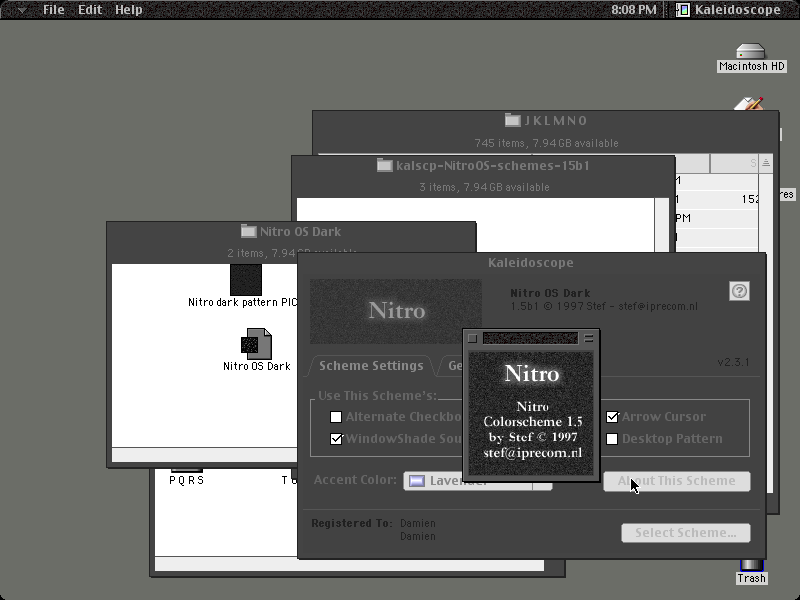
Task: Click the JKLMNO window folder title icon
Action: tap(512, 120)
